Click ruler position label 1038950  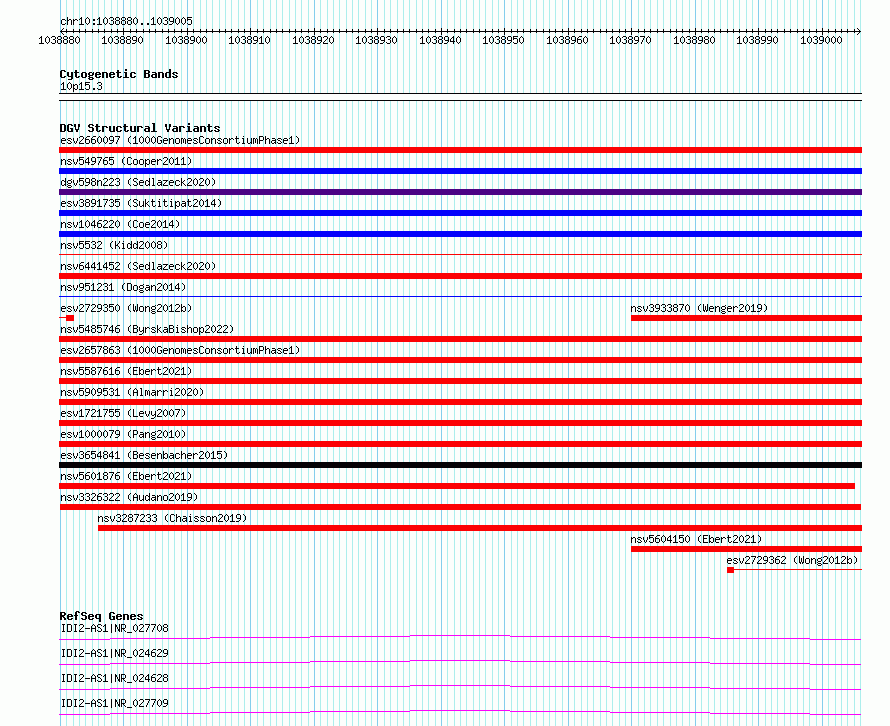click(x=503, y=40)
